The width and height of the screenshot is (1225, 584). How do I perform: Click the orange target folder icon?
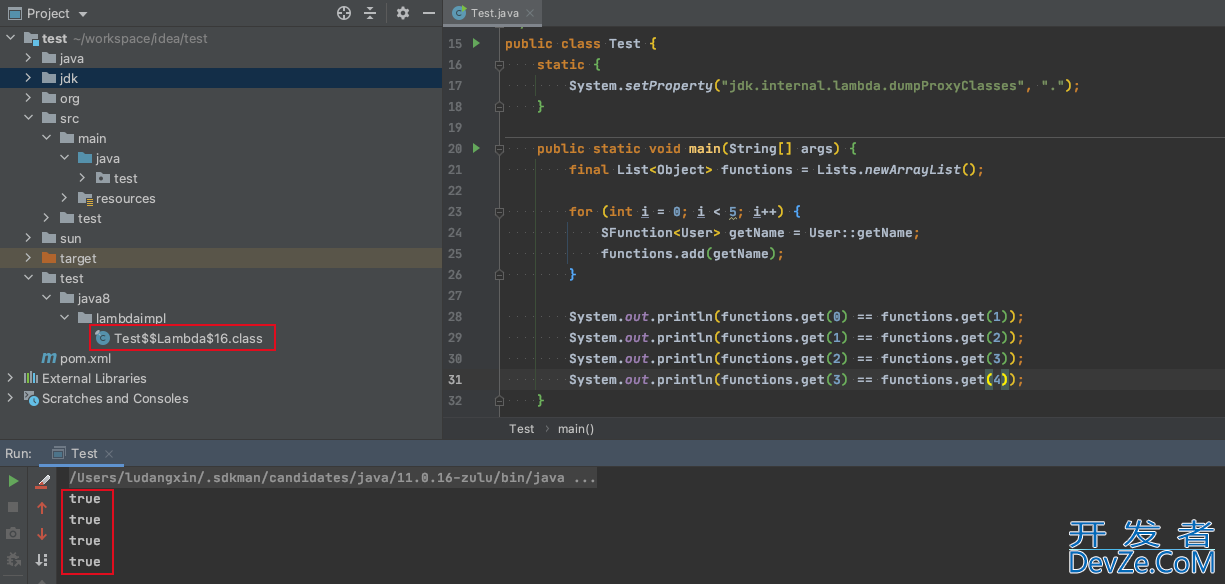point(49,258)
